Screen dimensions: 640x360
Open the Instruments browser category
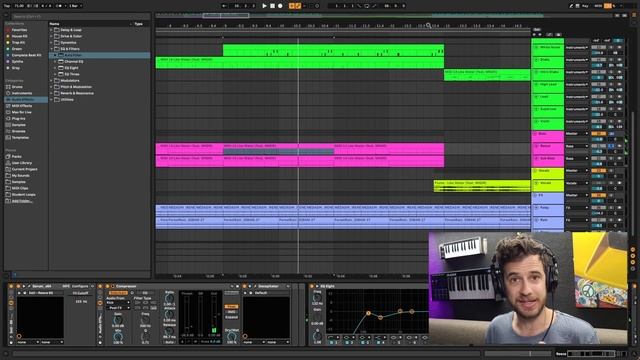pos(22,93)
